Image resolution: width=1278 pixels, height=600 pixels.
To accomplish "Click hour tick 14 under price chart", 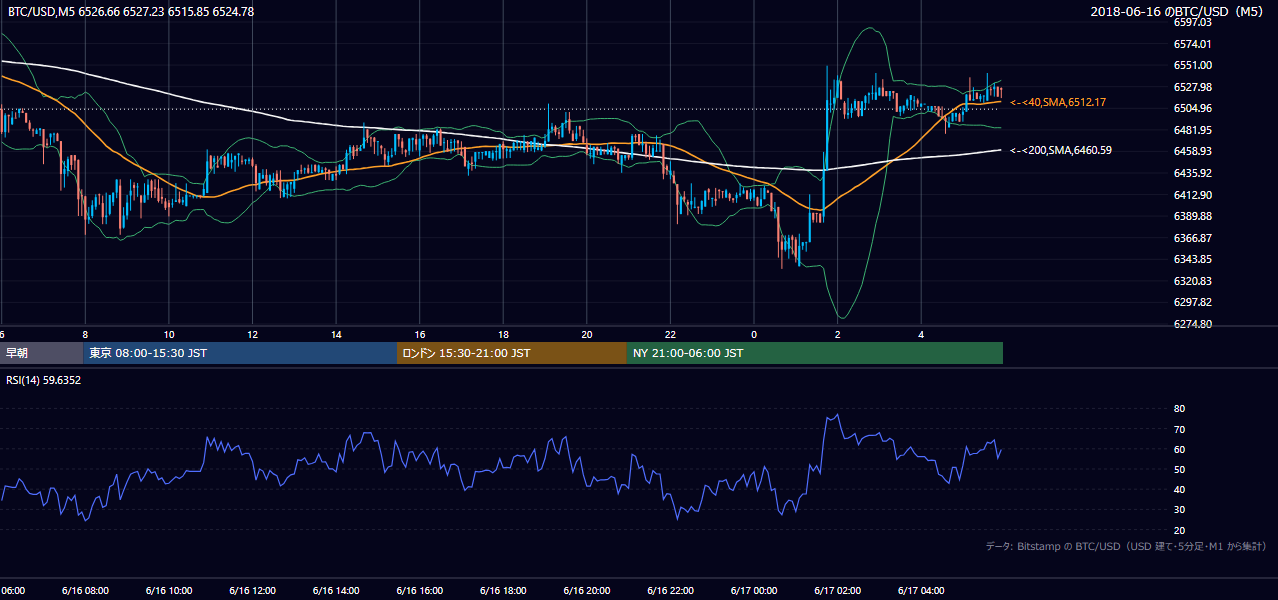I will click(x=337, y=334).
